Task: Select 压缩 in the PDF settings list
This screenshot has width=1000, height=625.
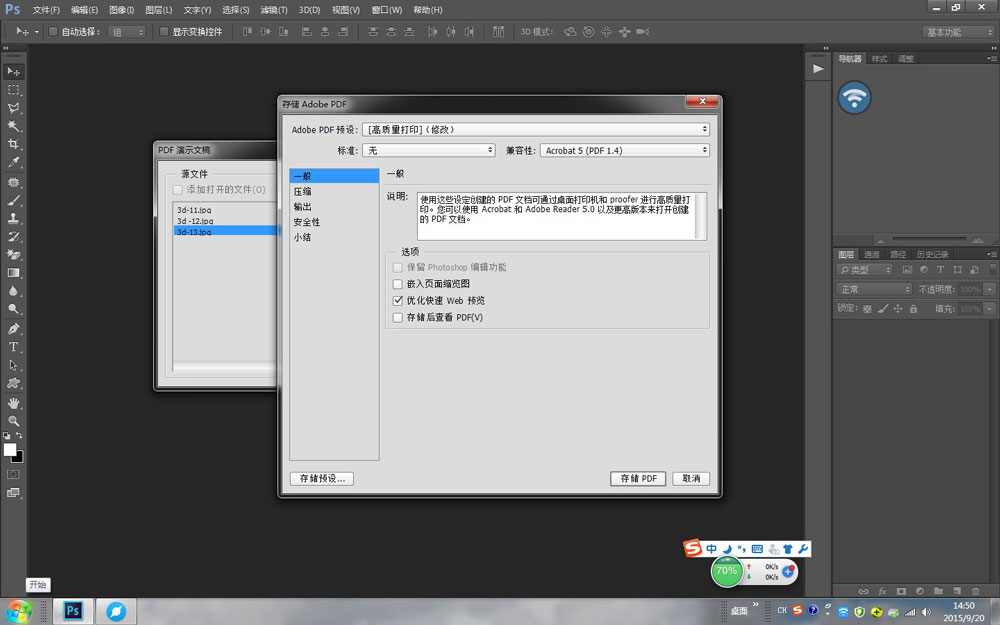Action: click(334, 191)
